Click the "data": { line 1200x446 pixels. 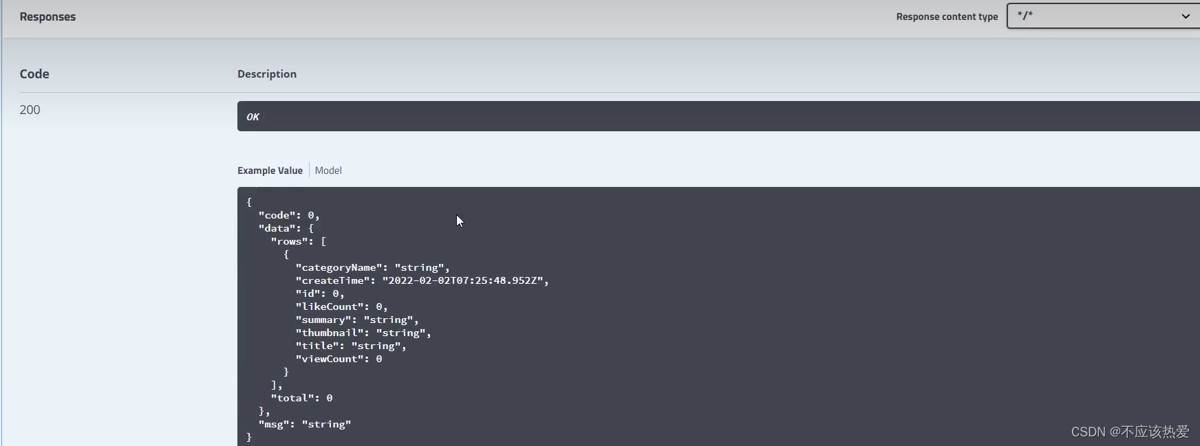[288, 228]
